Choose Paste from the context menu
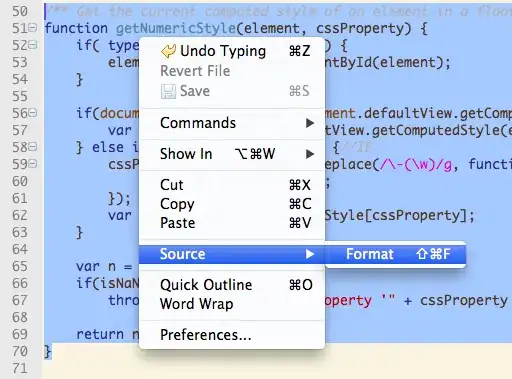 pos(232,223)
